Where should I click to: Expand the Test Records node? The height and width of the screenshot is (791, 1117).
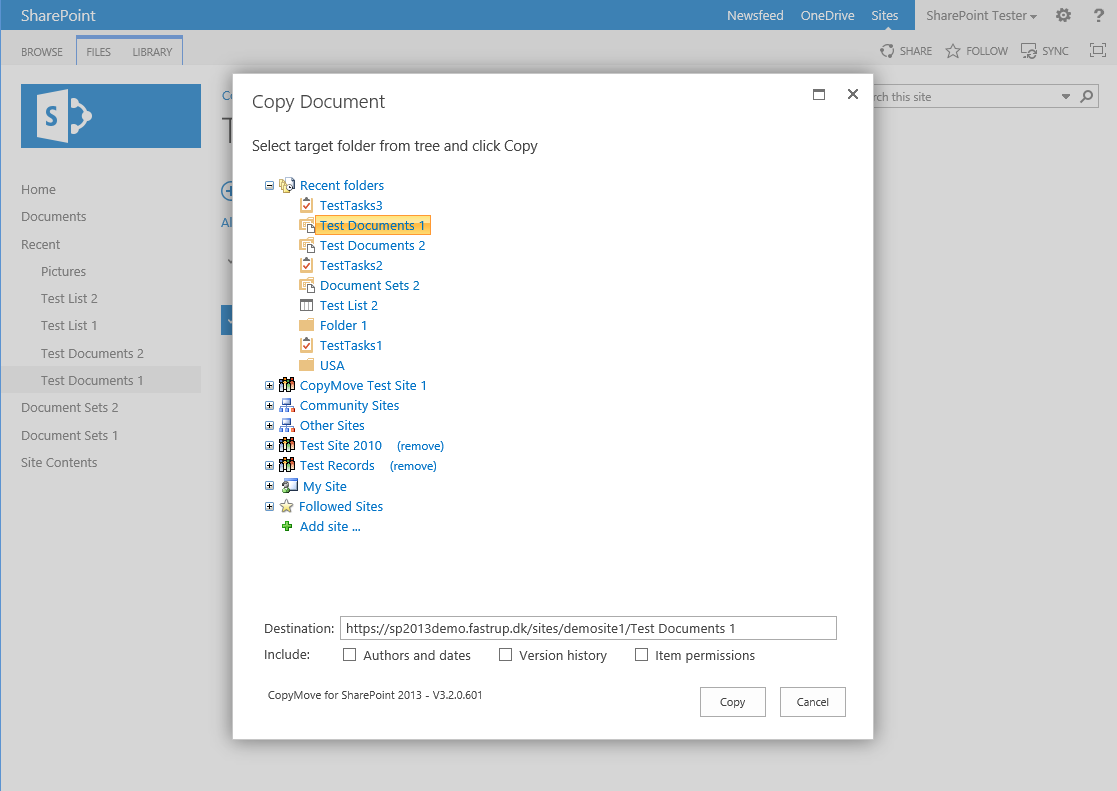tap(269, 465)
